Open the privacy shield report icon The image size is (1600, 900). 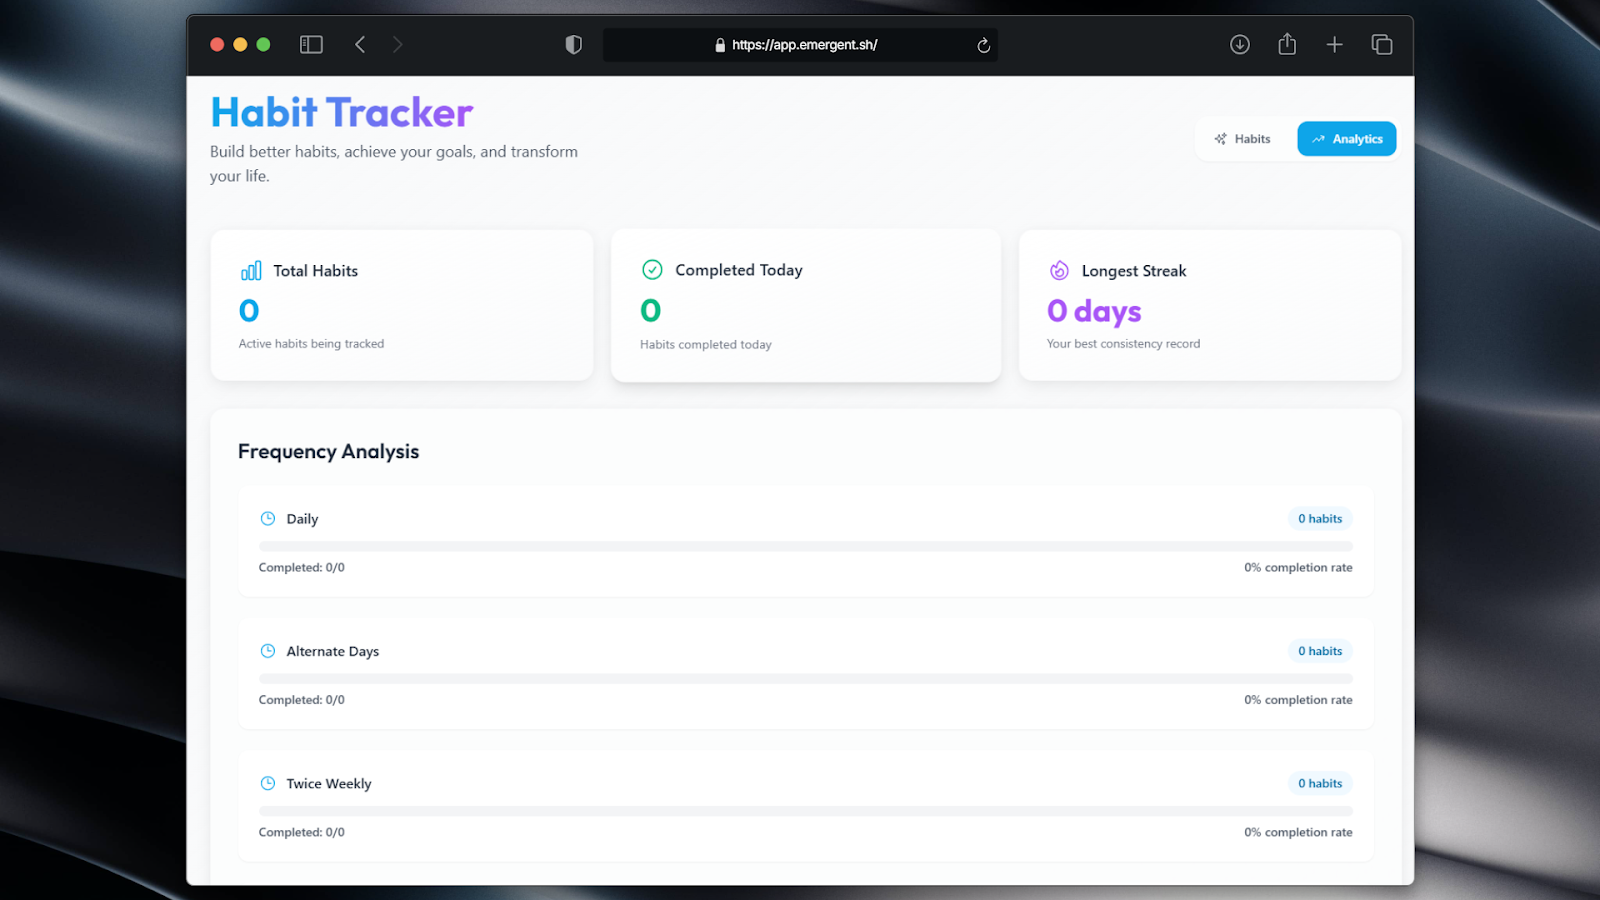click(x=573, y=44)
